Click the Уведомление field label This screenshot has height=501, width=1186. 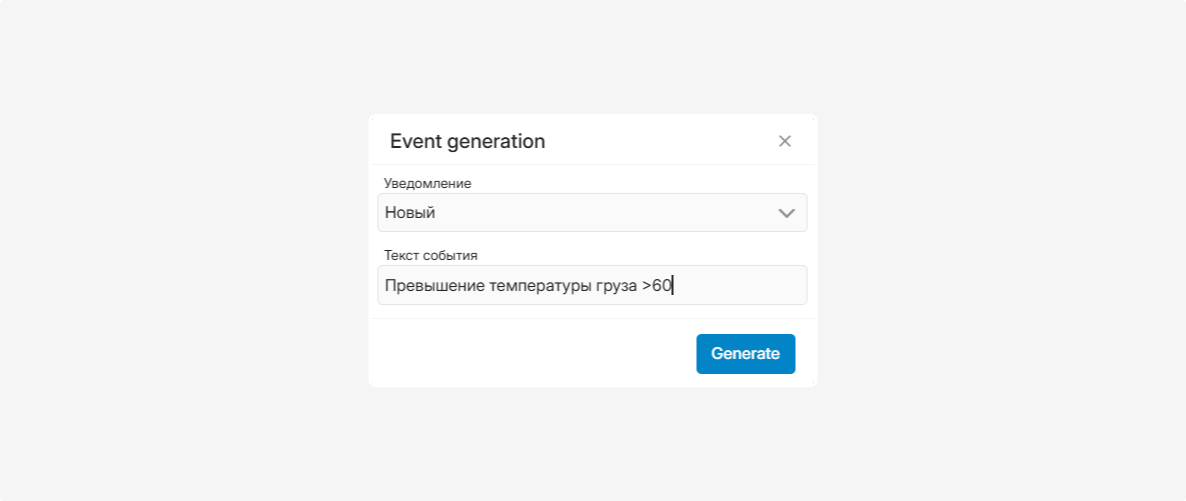click(427, 184)
